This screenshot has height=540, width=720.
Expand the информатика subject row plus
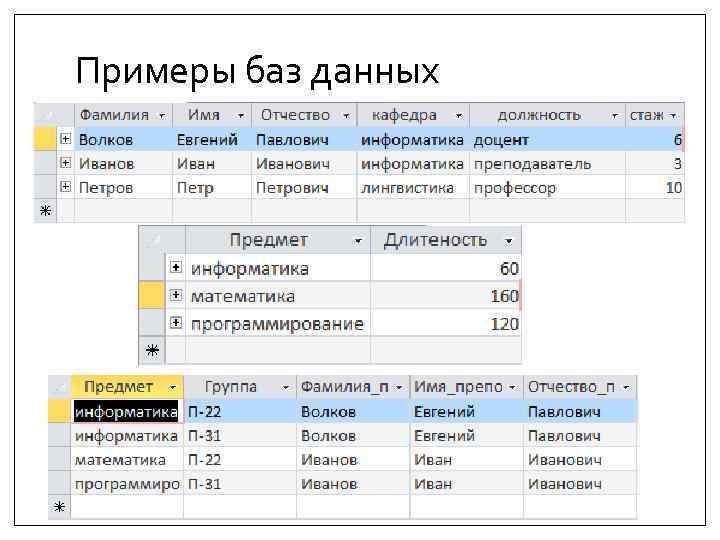point(176,267)
